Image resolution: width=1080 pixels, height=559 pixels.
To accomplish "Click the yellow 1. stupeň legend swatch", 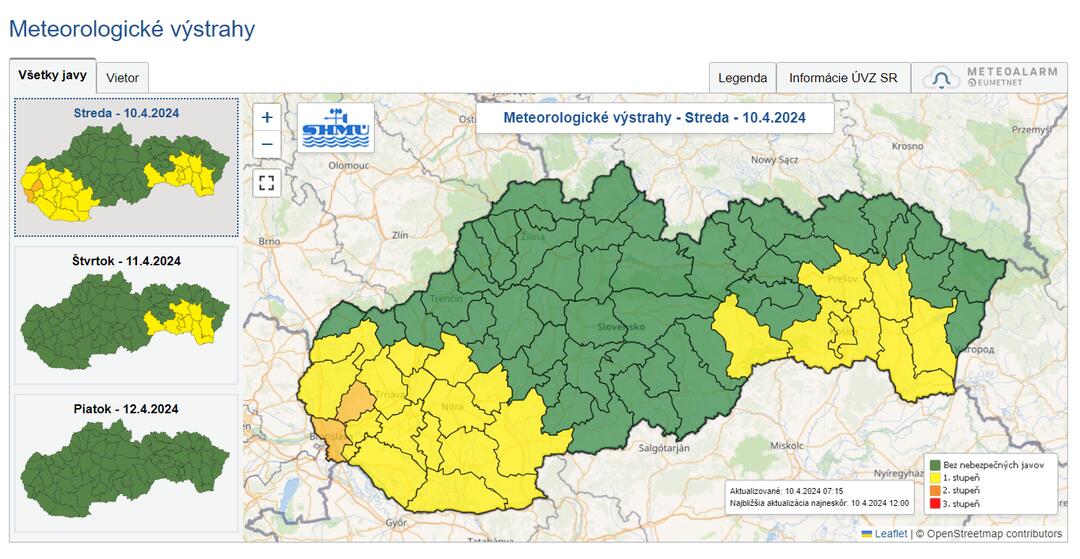I will click(x=934, y=479).
